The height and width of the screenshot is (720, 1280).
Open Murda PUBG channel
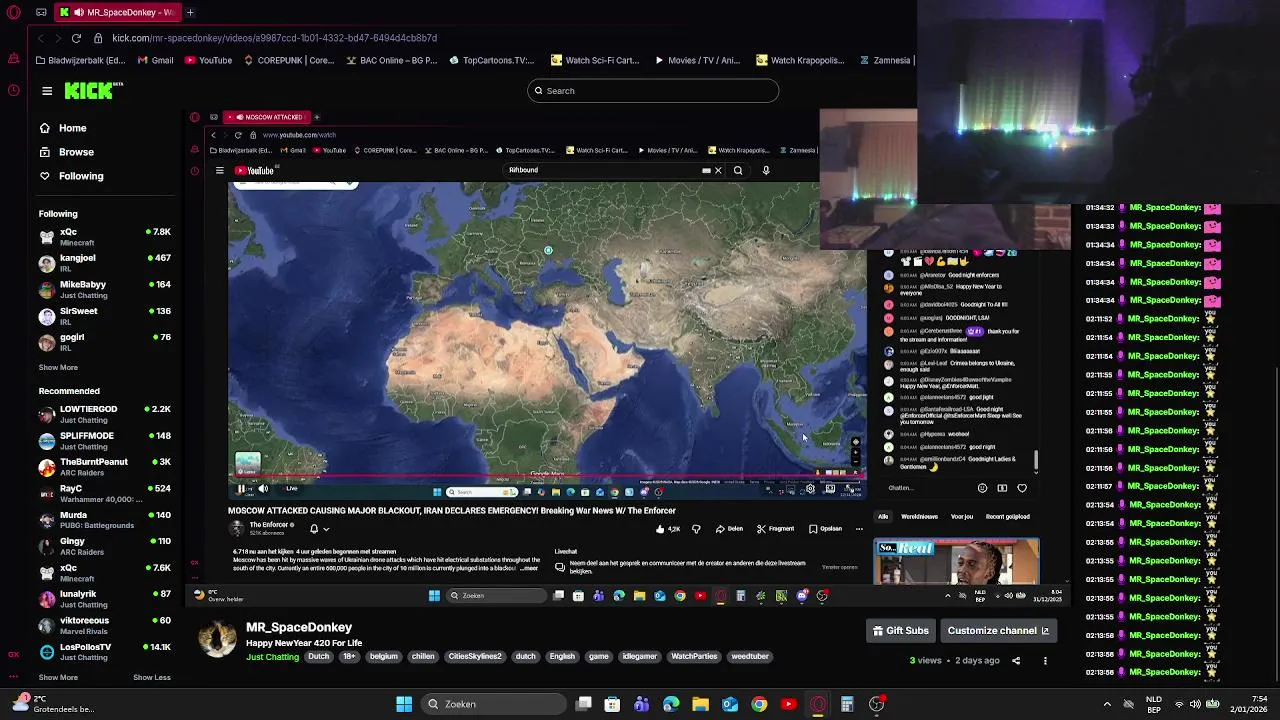pyautogui.click(x=105, y=520)
